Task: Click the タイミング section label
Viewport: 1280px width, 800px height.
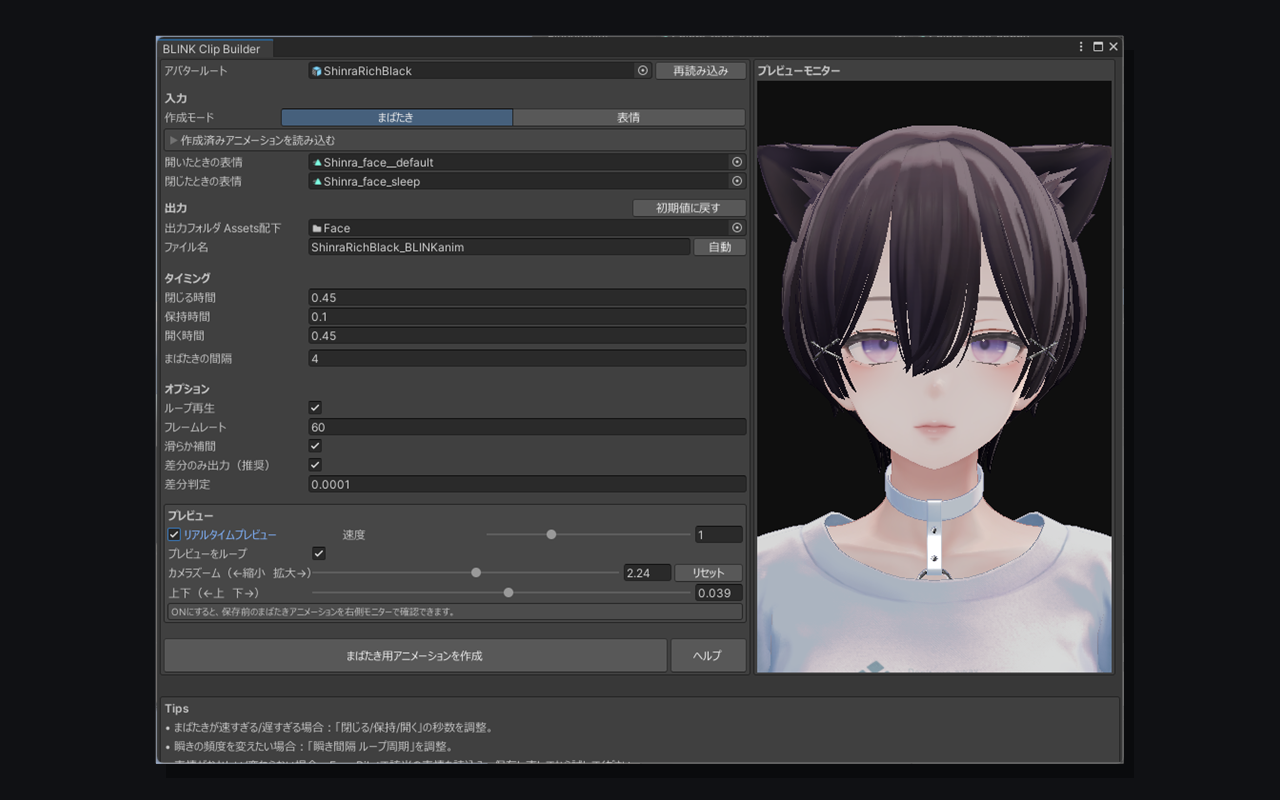Action: (x=187, y=278)
